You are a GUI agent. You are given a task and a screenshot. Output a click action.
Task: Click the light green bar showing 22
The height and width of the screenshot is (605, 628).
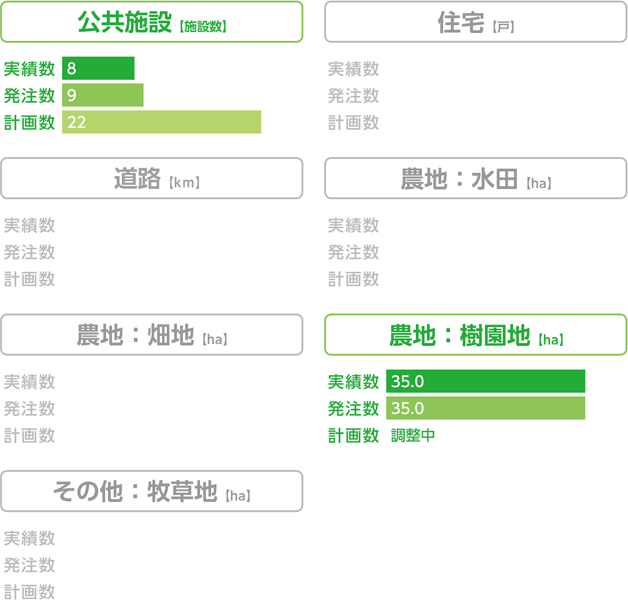point(161,122)
